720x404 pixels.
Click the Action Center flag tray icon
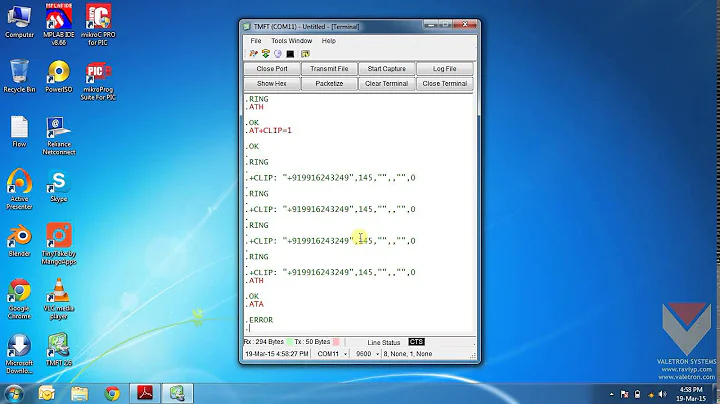tap(624, 394)
